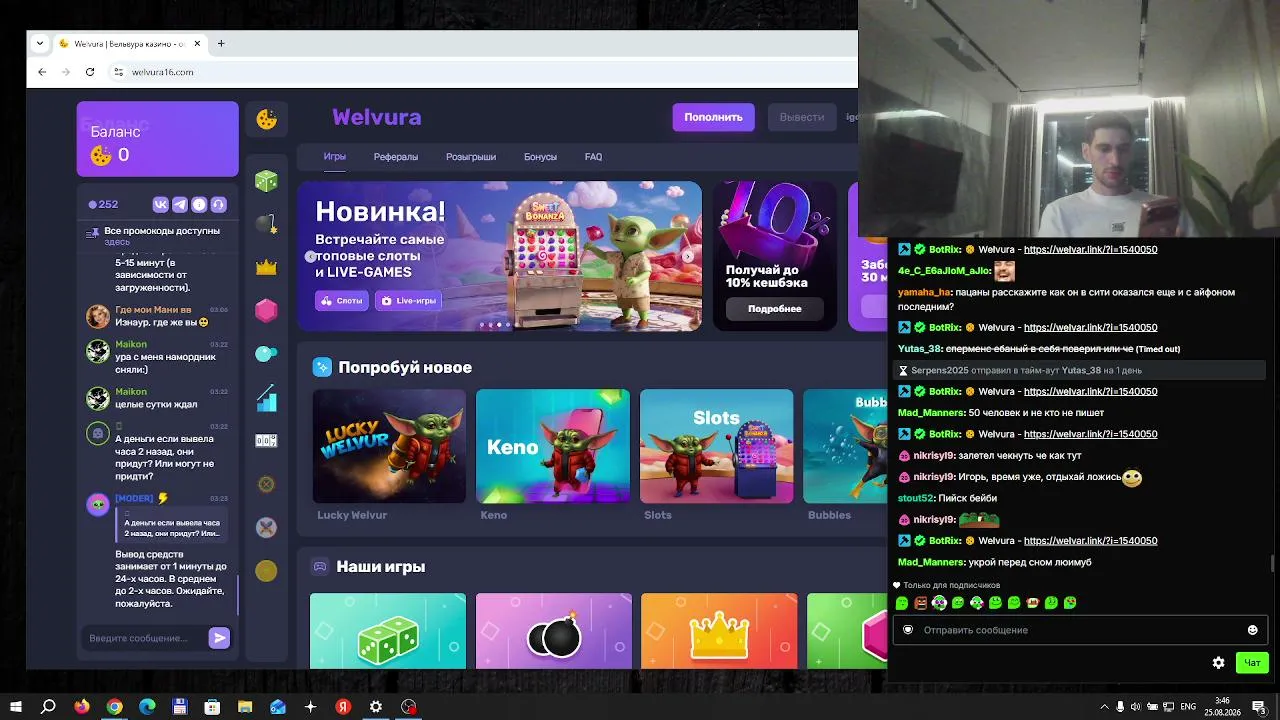
Task: Advance the banner with the right arrow
Action: [x=688, y=256]
